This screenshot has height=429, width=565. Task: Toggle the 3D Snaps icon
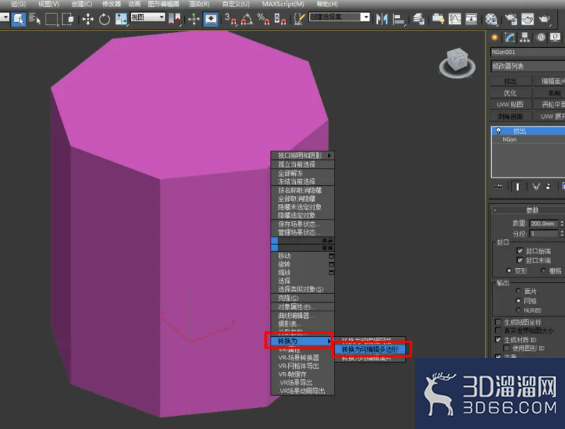[x=231, y=19]
